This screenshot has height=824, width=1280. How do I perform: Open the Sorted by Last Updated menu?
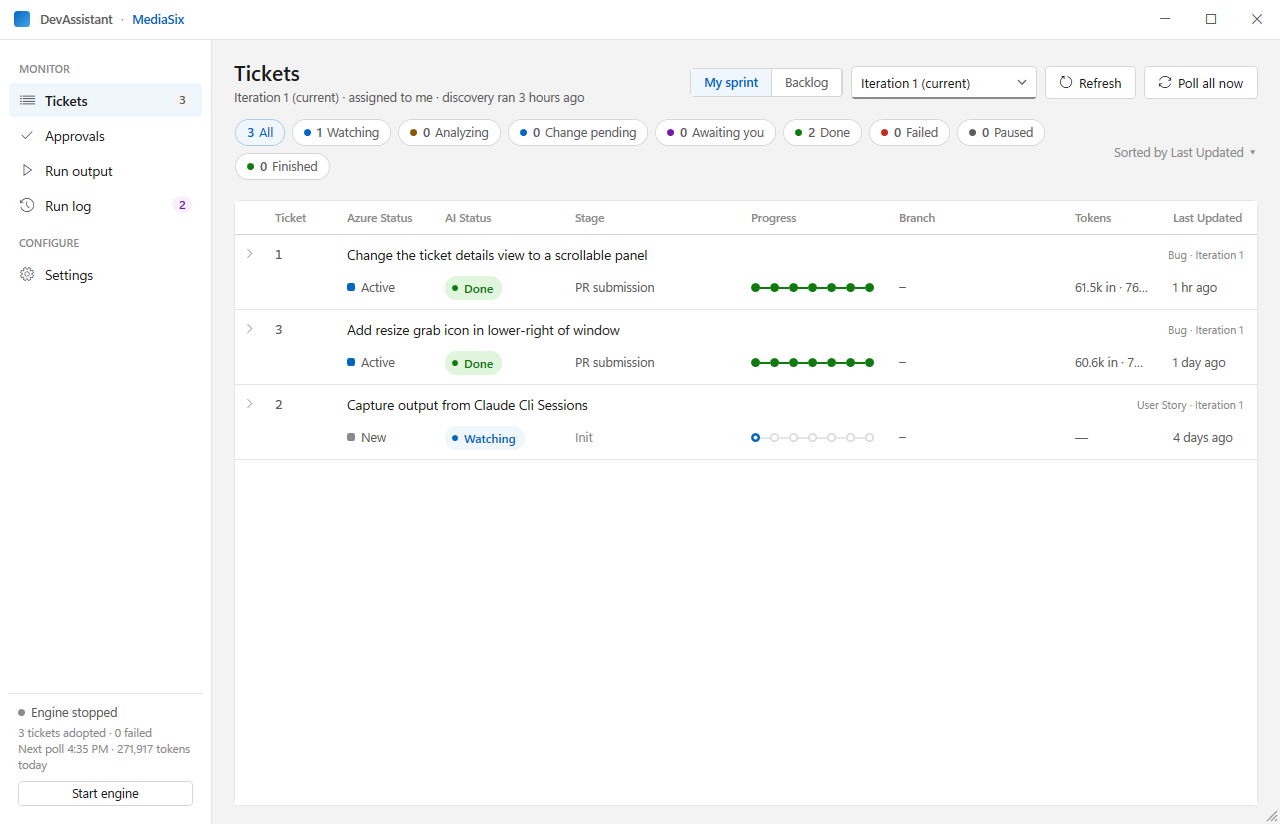[1185, 153]
